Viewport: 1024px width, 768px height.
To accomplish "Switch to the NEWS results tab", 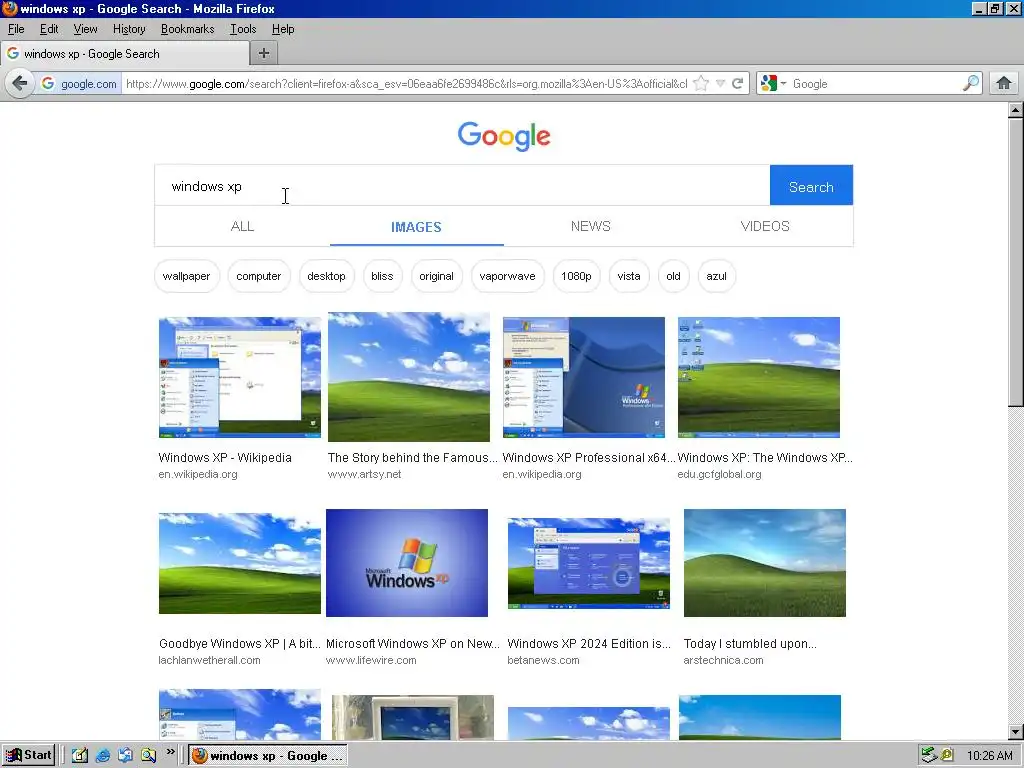I will point(590,226).
